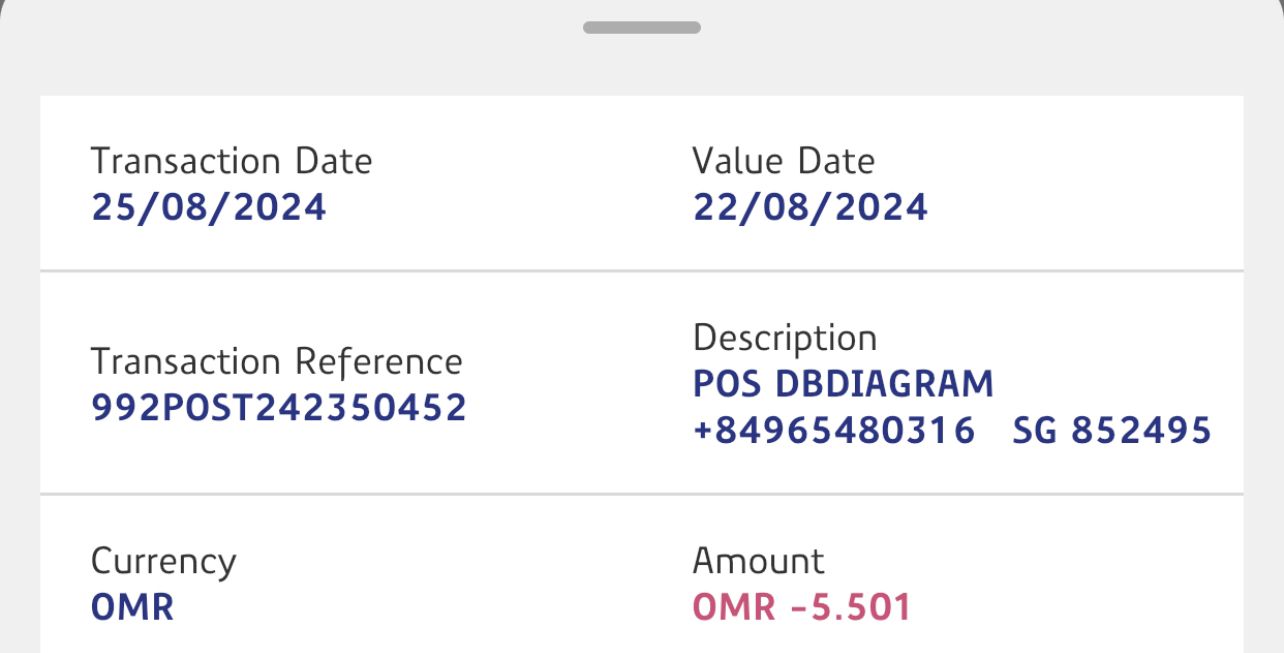Tap the sheet drag handle at top
This screenshot has width=1284, height=653.
point(641,27)
